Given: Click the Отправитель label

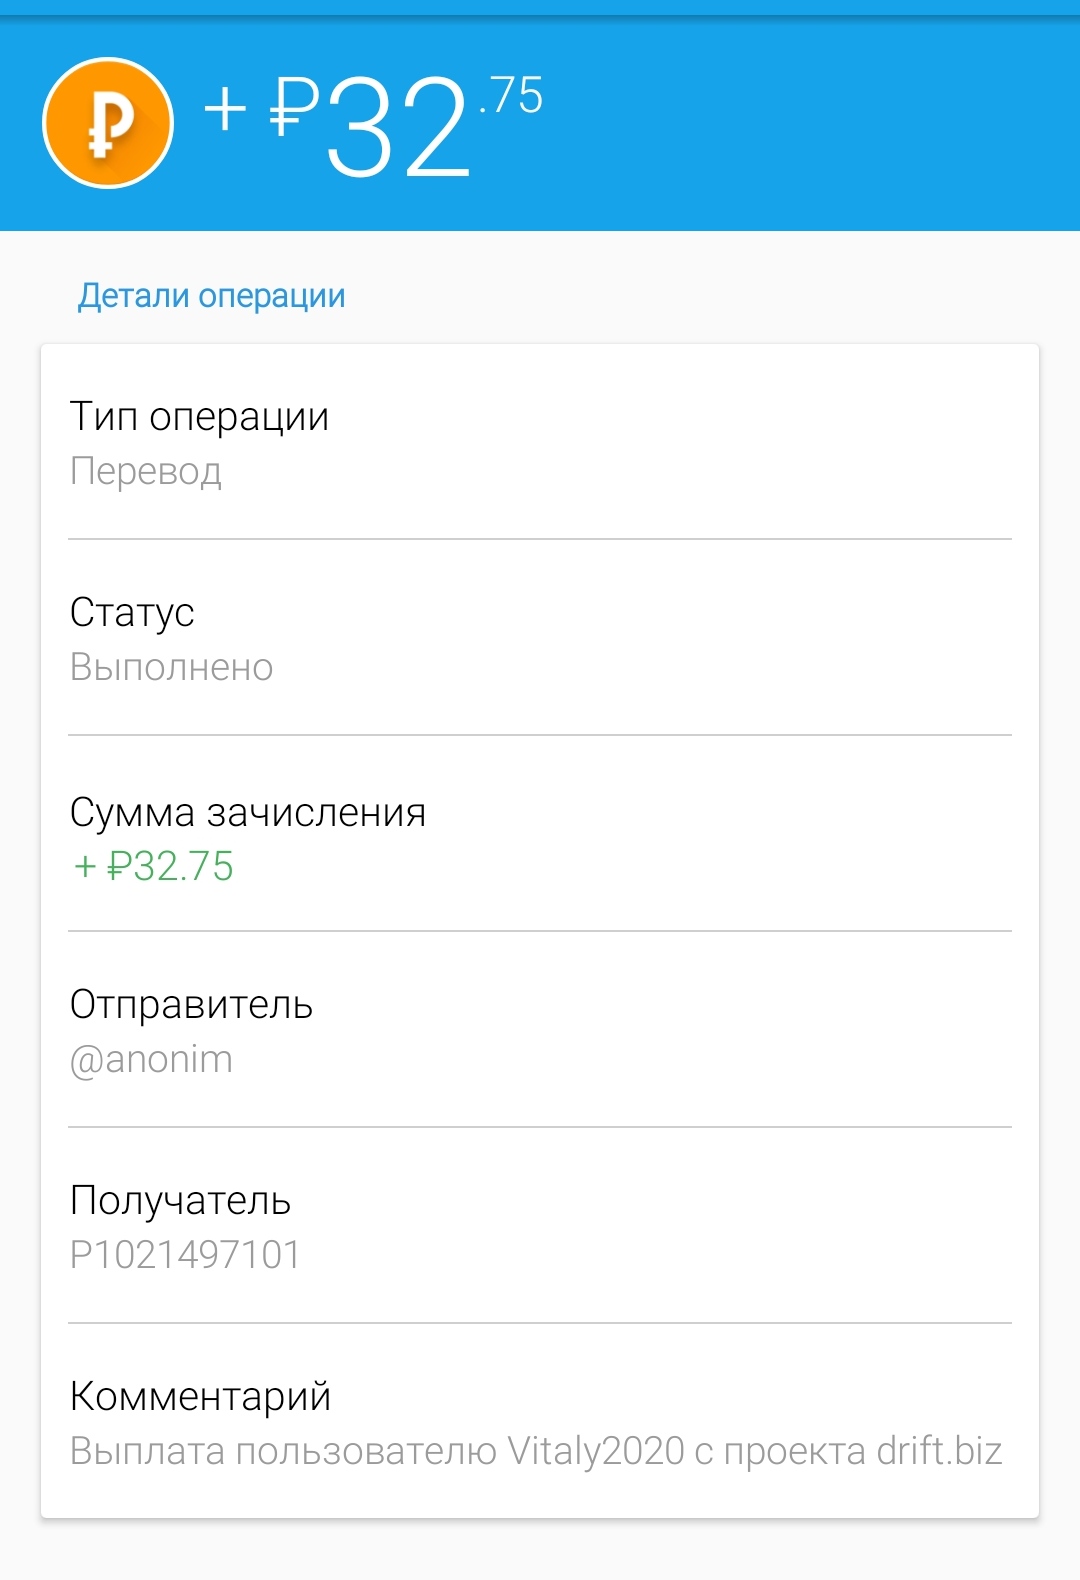Looking at the screenshot, I should (191, 1005).
